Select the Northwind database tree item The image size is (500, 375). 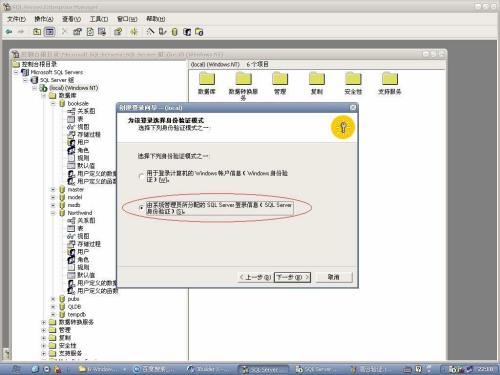click(x=80, y=213)
